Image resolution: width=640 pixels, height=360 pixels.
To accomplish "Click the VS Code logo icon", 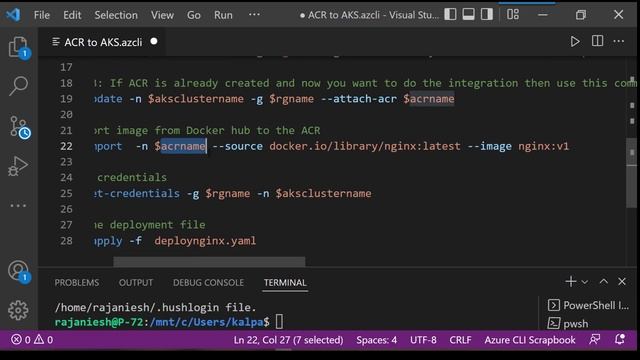I will coord(13,15).
